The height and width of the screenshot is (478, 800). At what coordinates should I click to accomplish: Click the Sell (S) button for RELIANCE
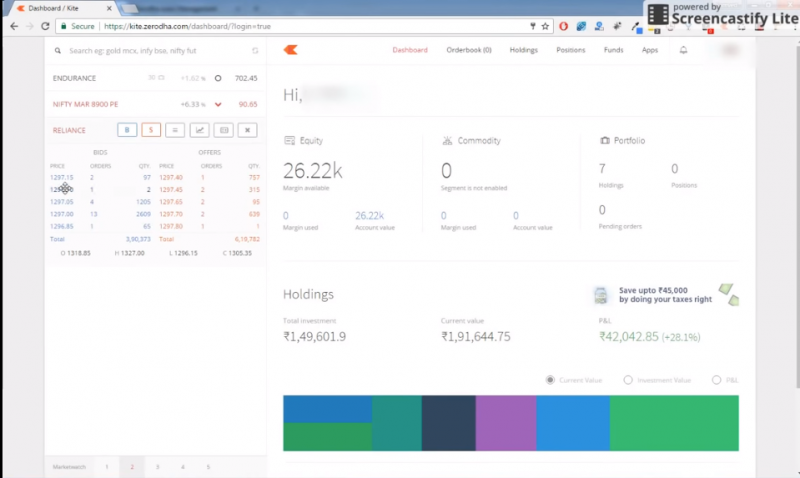click(x=151, y=130)
